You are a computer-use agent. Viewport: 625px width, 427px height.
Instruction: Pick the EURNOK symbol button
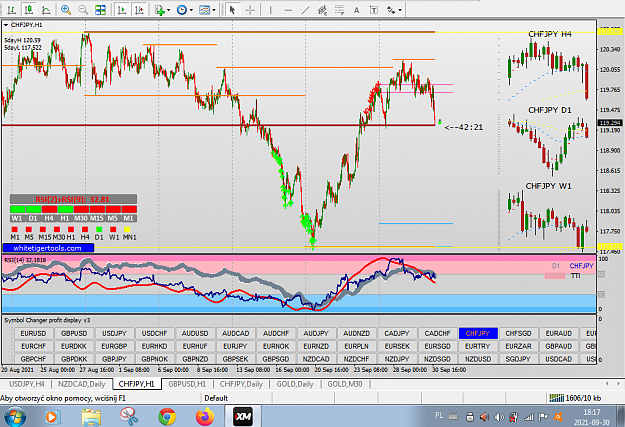(x=276, y=346)
